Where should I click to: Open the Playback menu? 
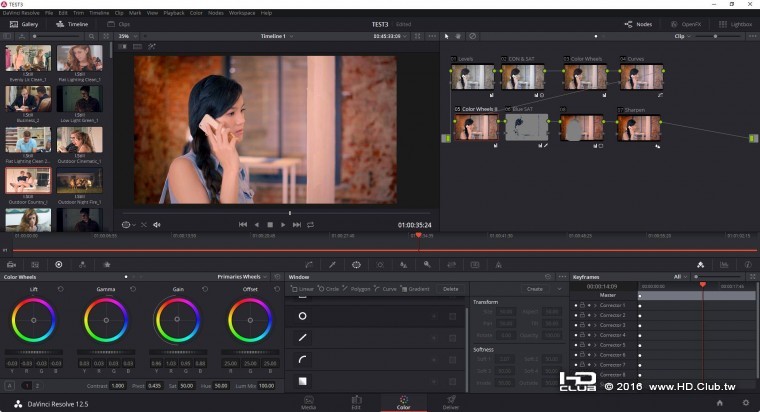tap(173, 13)
